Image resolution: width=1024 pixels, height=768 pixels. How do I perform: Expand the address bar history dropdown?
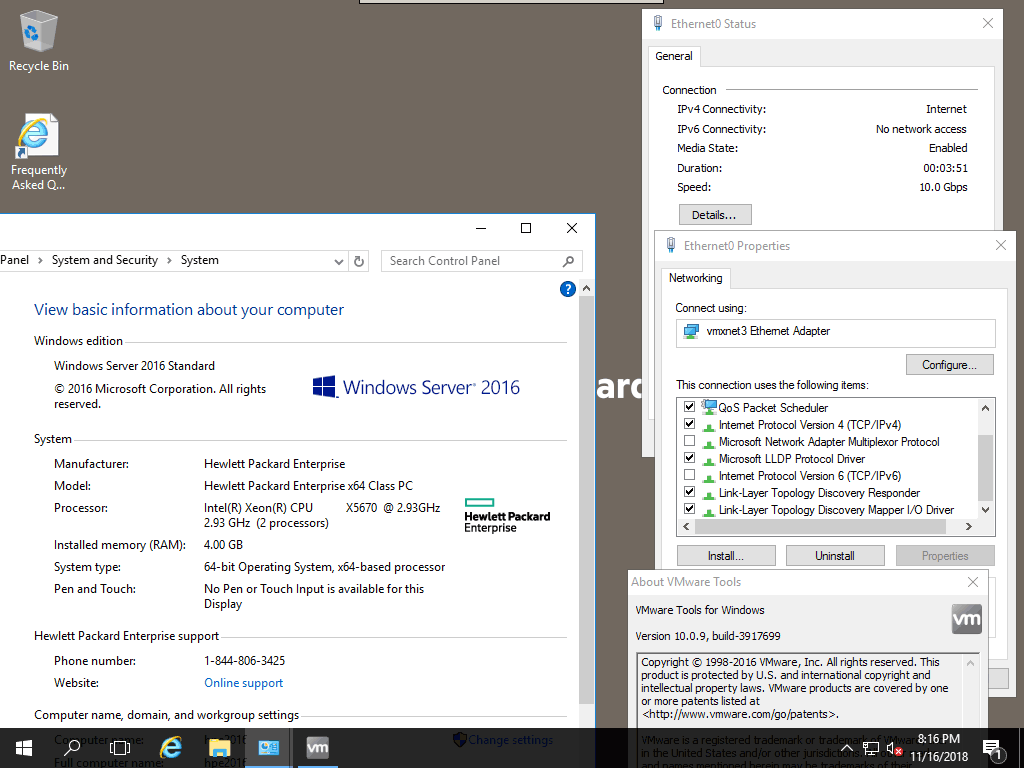tap(338, 261)
